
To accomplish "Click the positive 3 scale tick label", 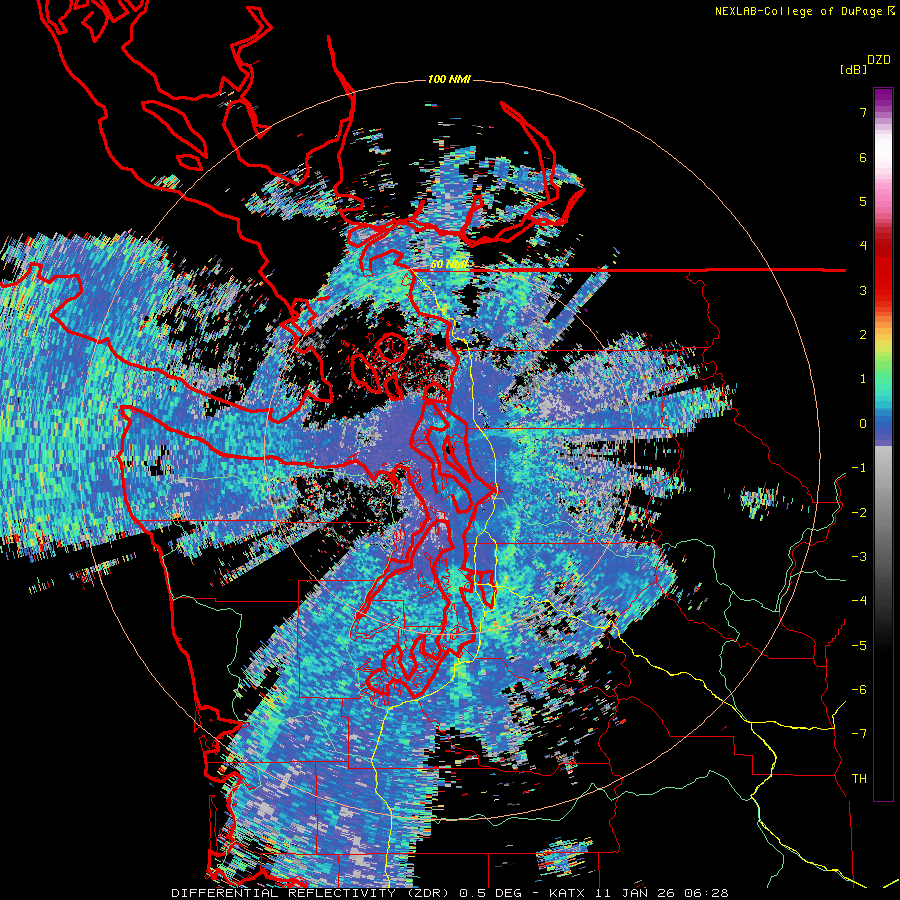I will pyautogui.click(x=863, y=290).
